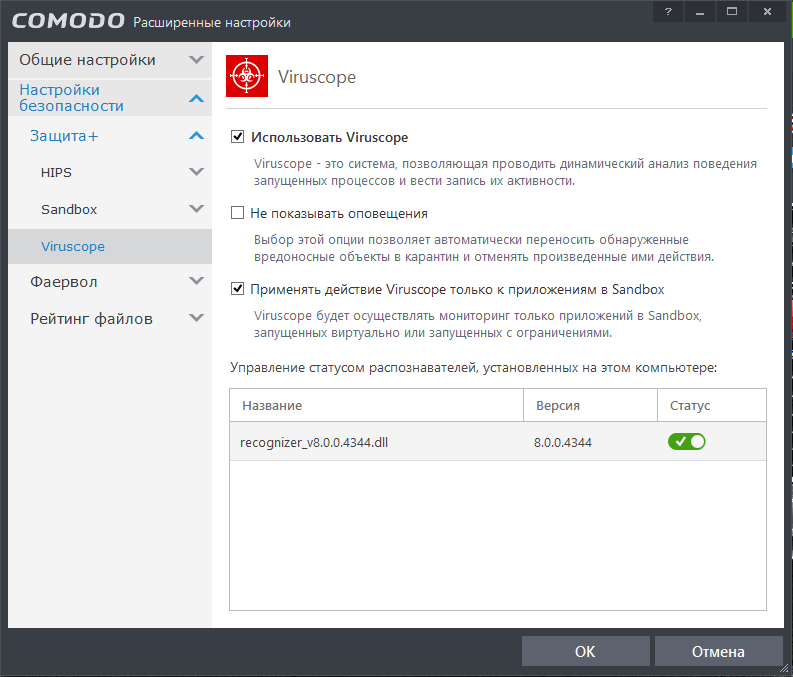Minimize the Comodo settings window
793x677 pixels.
pyautogui.click(x=700, y=12)
